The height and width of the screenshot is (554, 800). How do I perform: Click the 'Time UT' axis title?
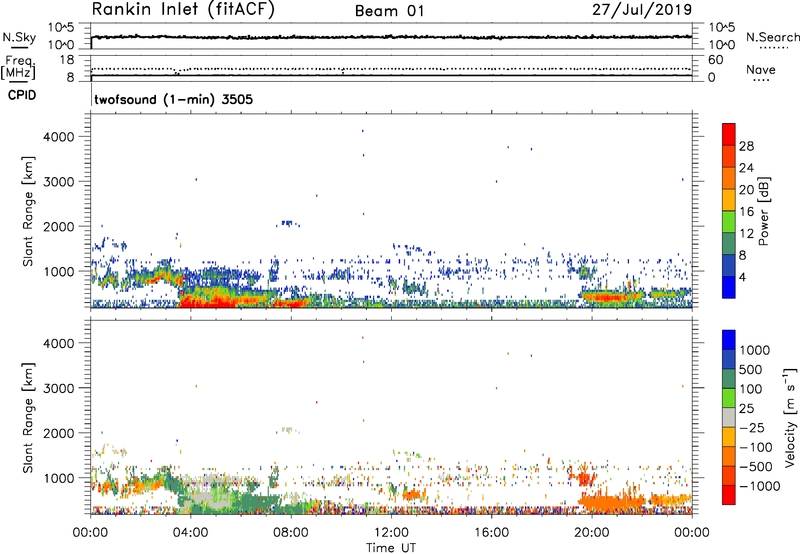click(391, 548)
